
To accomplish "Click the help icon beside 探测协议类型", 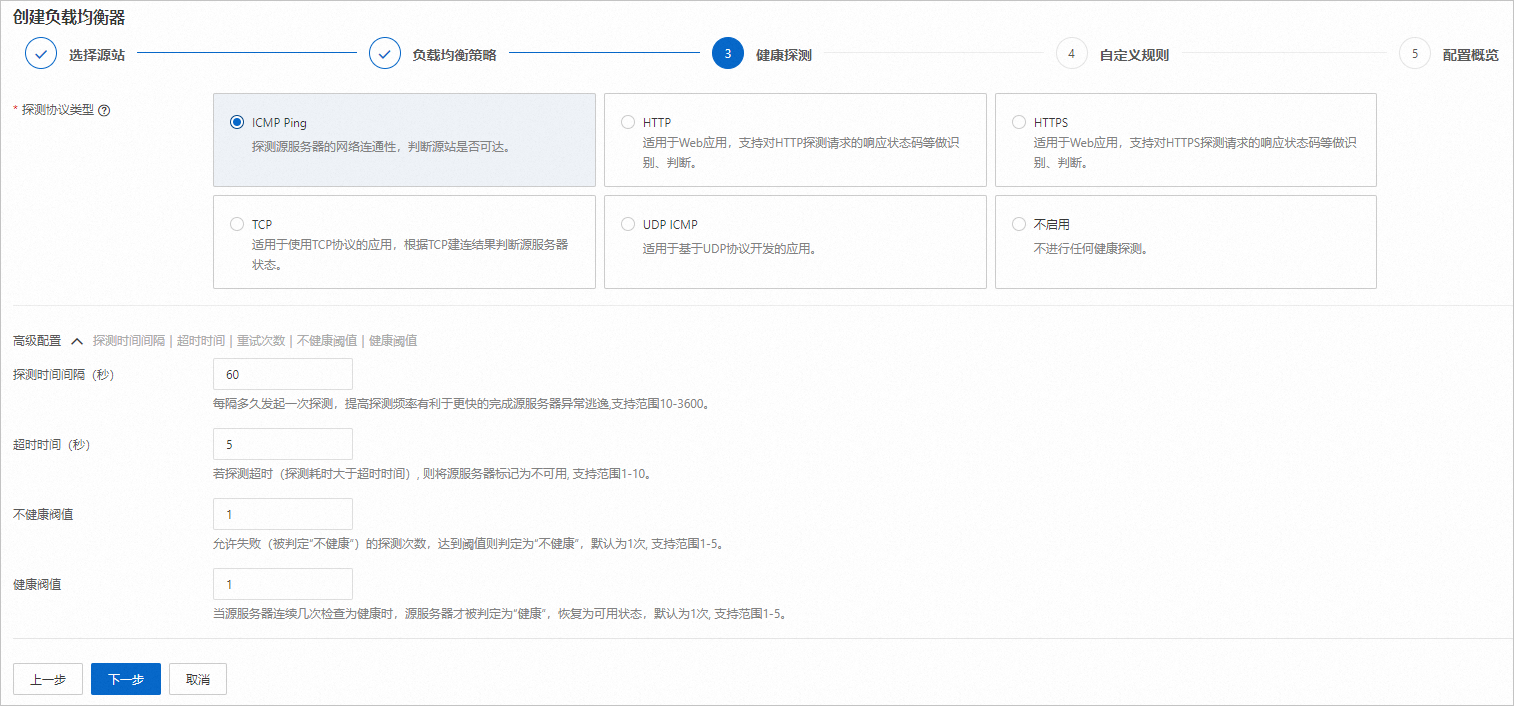I will tap(104, 110).
